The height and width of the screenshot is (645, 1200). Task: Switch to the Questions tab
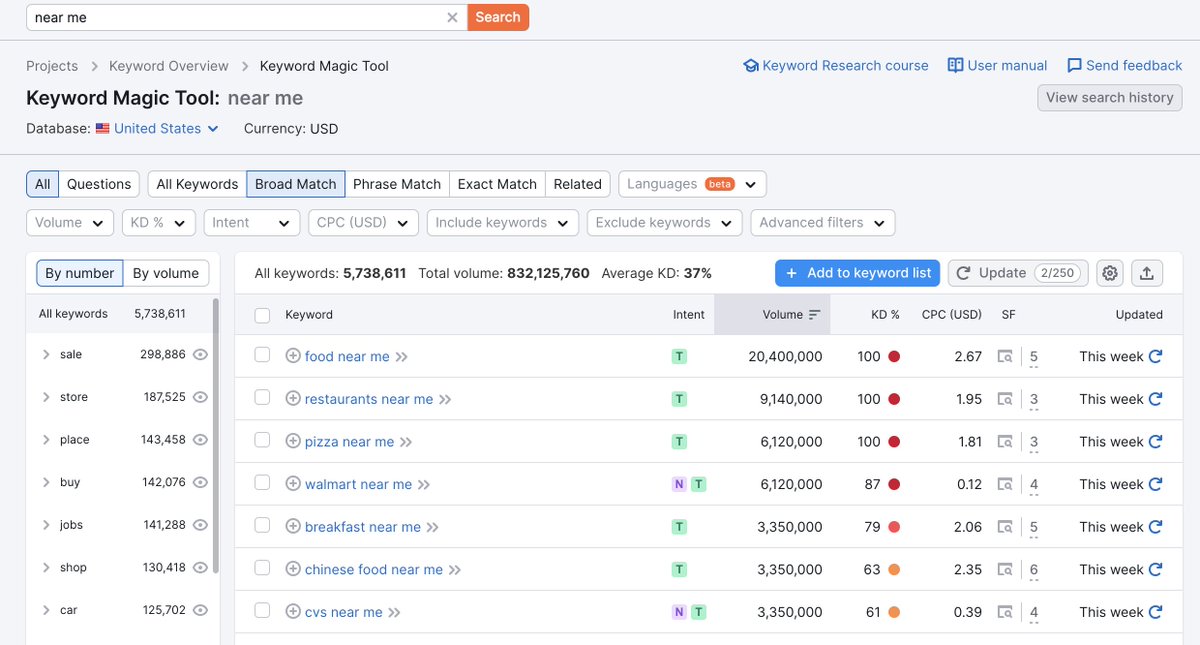coord(99,184)
